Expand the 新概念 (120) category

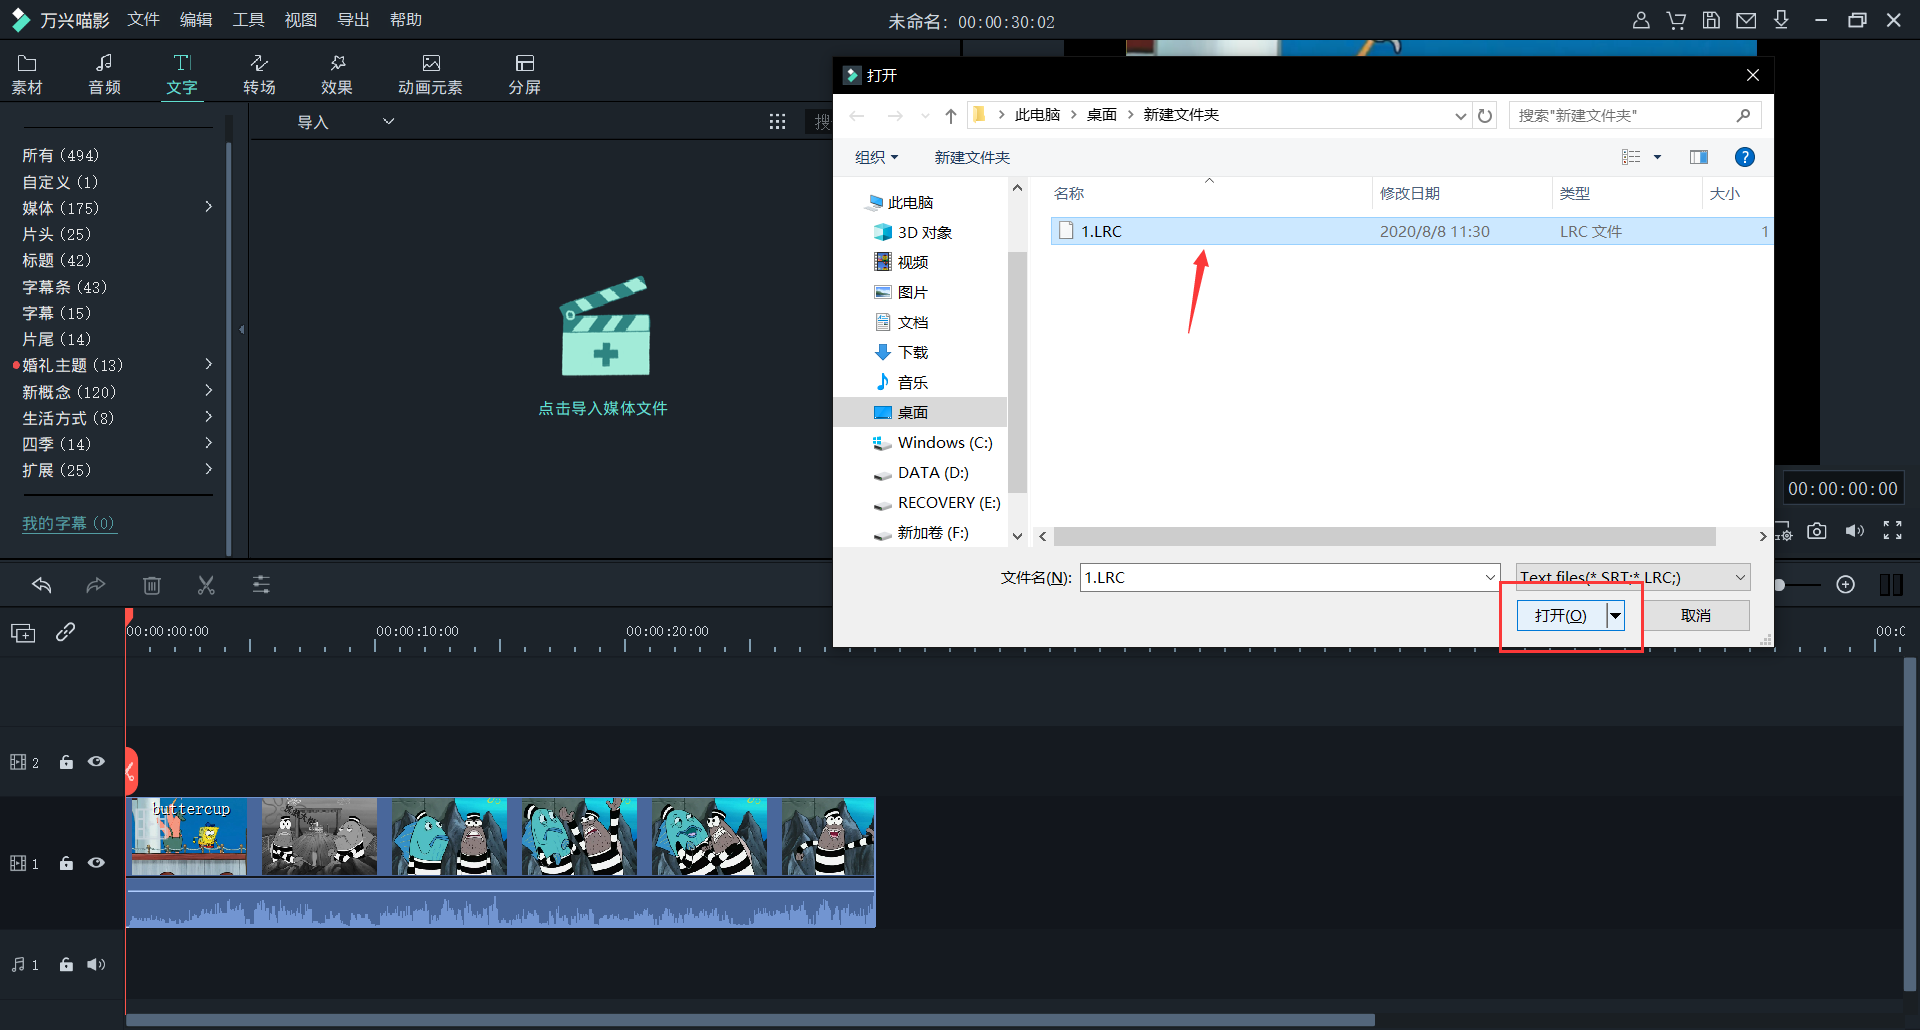[x=208, y=391]
